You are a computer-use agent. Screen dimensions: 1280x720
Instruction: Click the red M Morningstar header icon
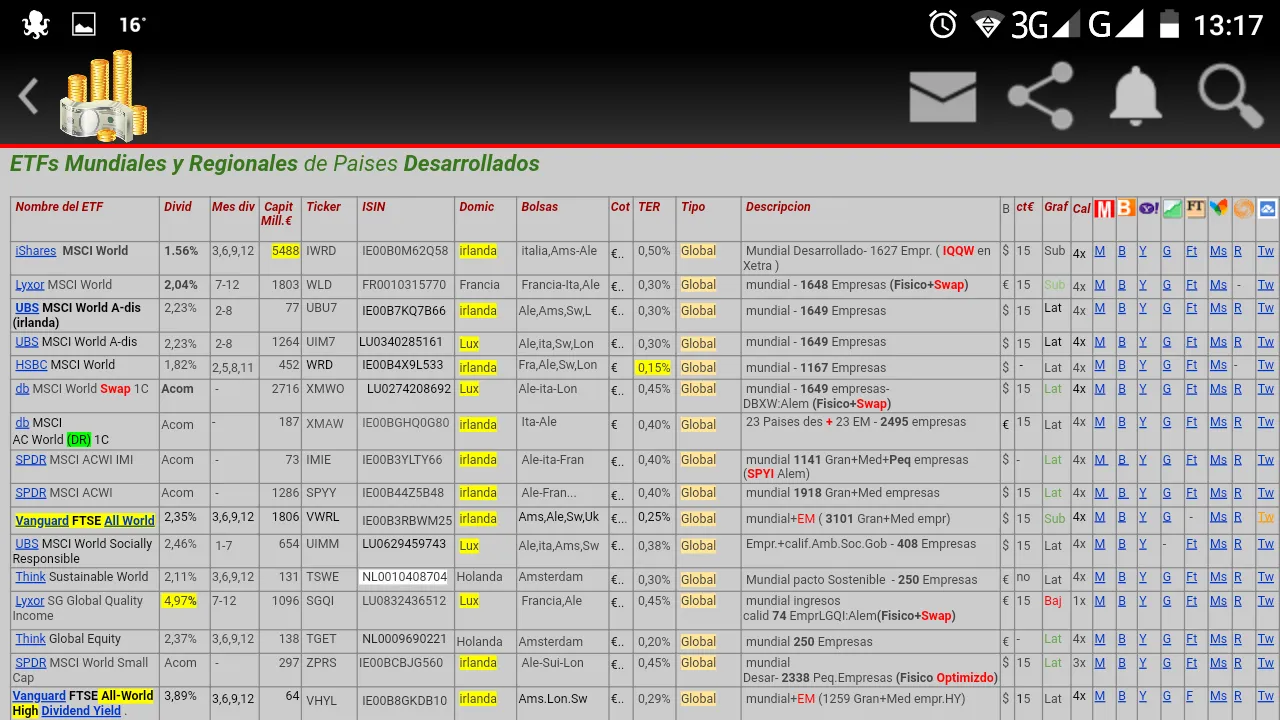coord(1104,208)
